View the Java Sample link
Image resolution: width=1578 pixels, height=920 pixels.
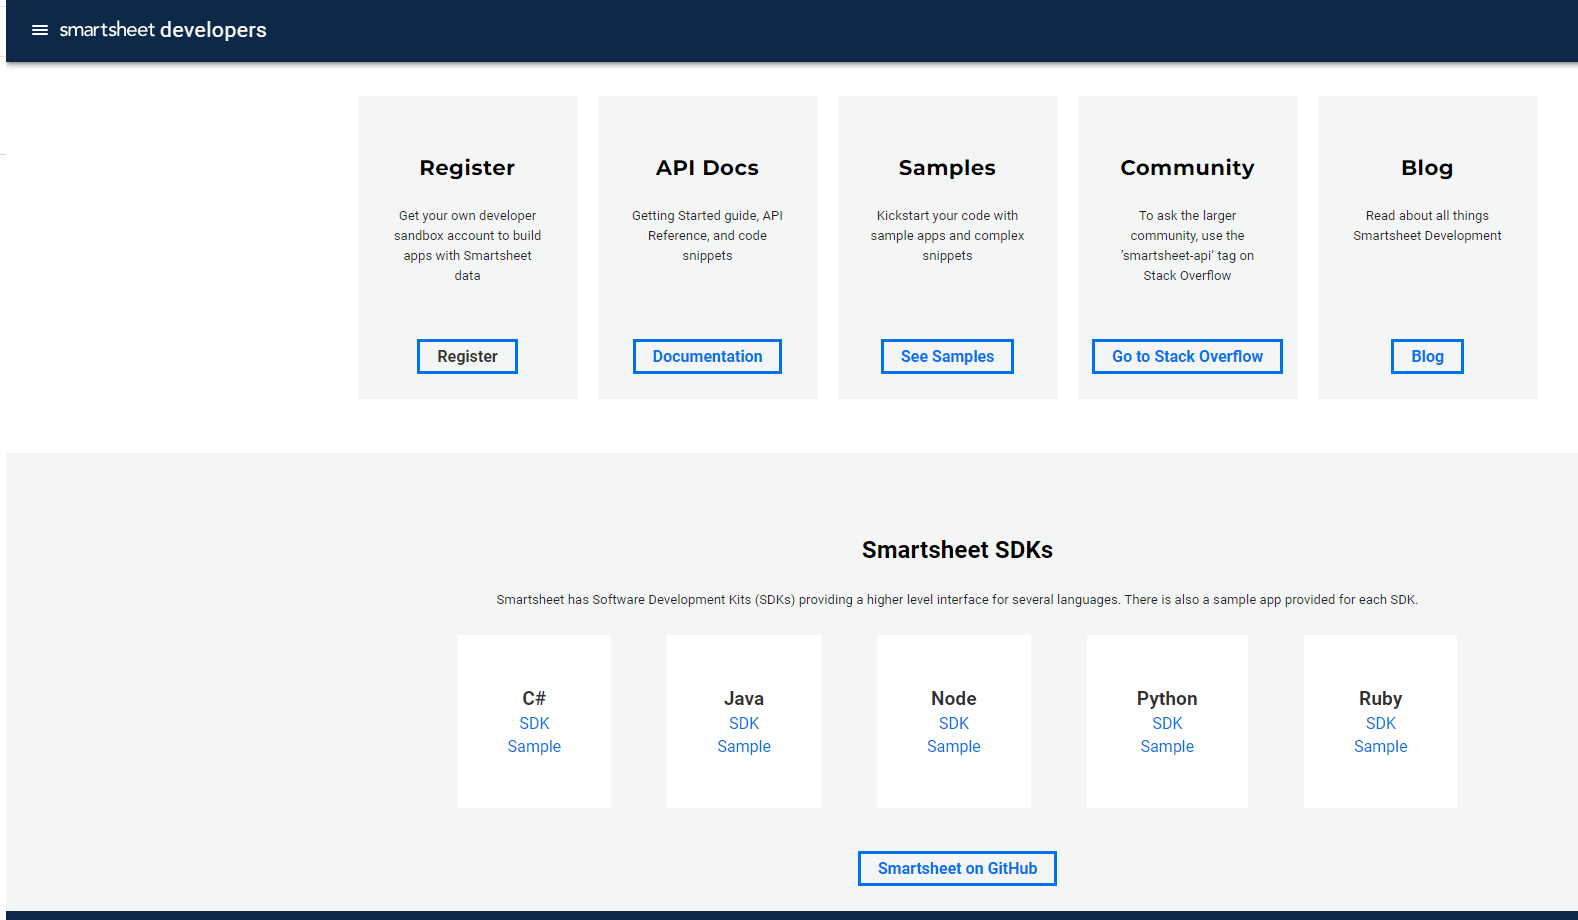point(744,747)
